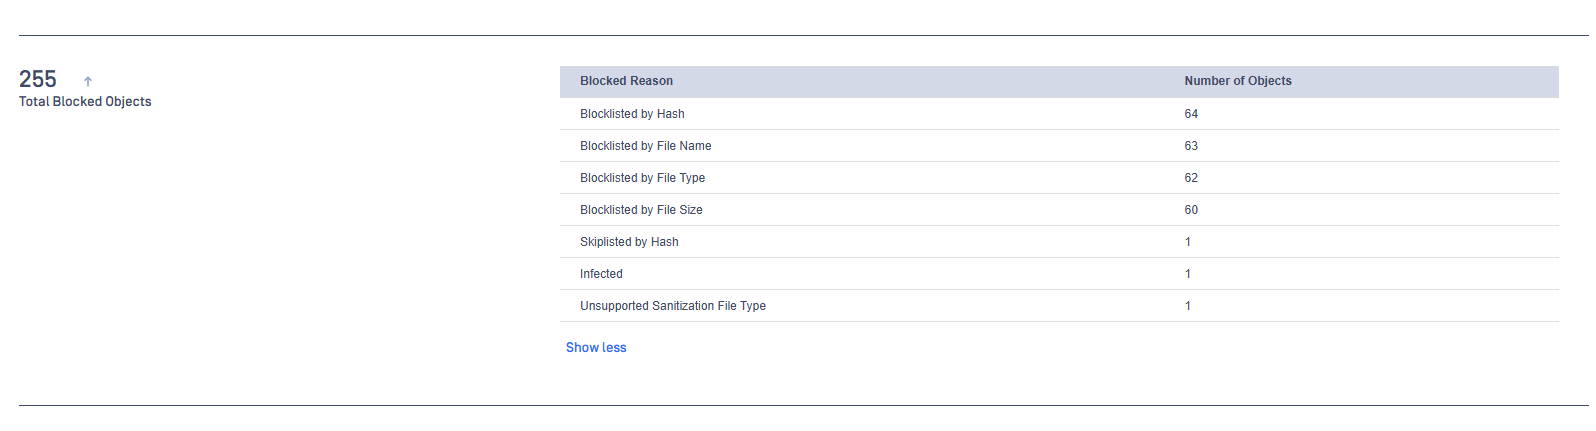
Task: Click the upward trend arrow beside 255
Action: [x=88, y=81]
